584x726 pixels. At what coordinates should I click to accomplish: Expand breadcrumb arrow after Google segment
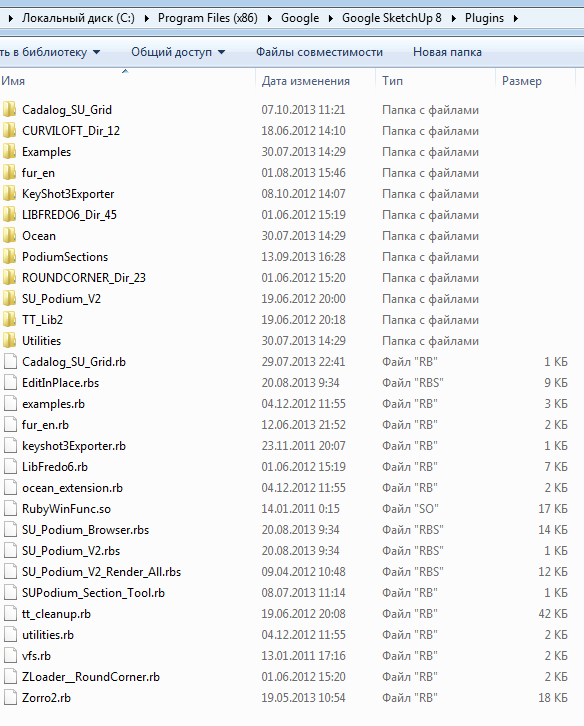point(331,19)
